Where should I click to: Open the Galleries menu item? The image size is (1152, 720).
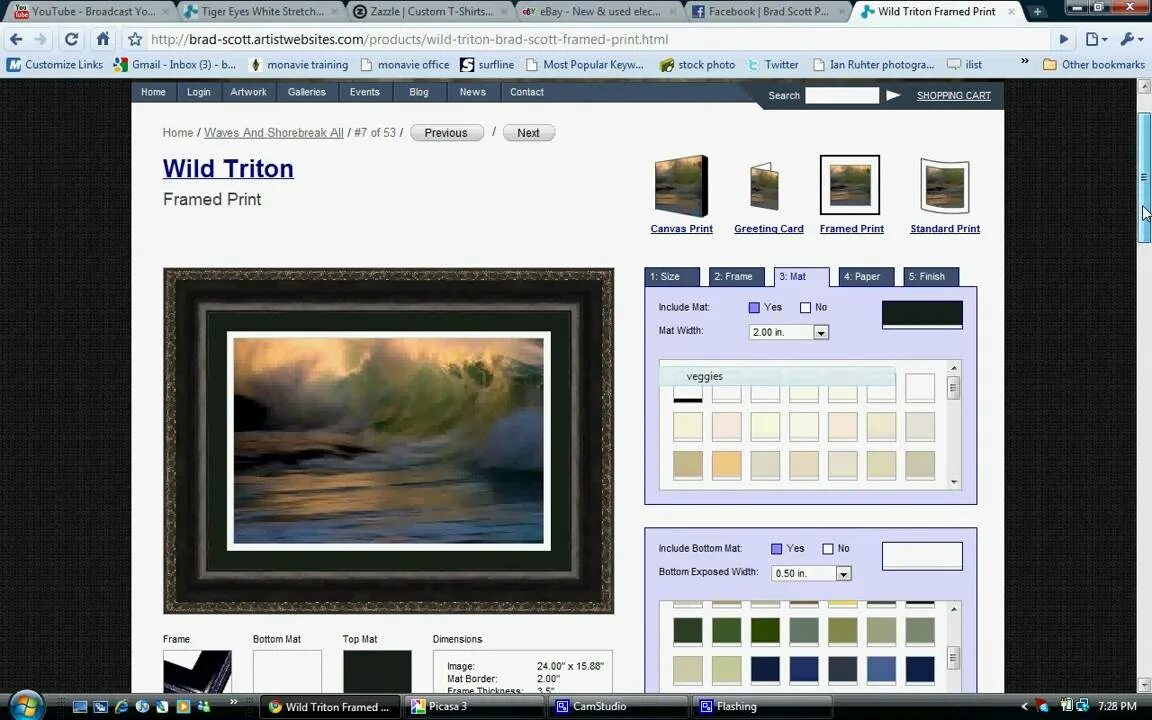pyautogui.click(x=306, y=92)
